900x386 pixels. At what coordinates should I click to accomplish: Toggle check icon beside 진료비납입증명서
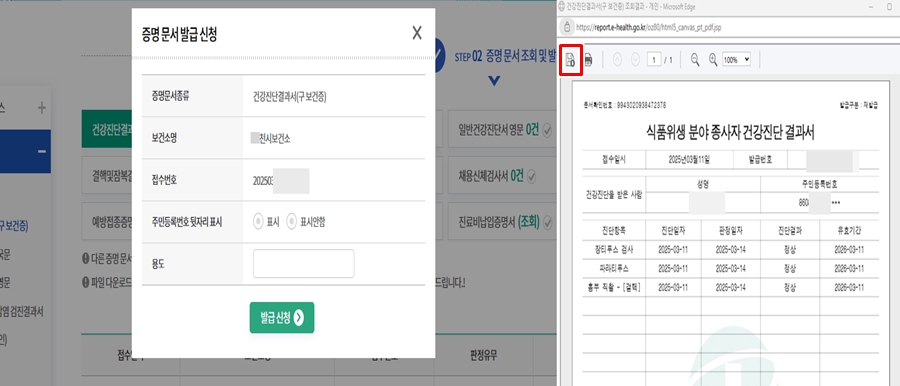click(x=548, y=222)
